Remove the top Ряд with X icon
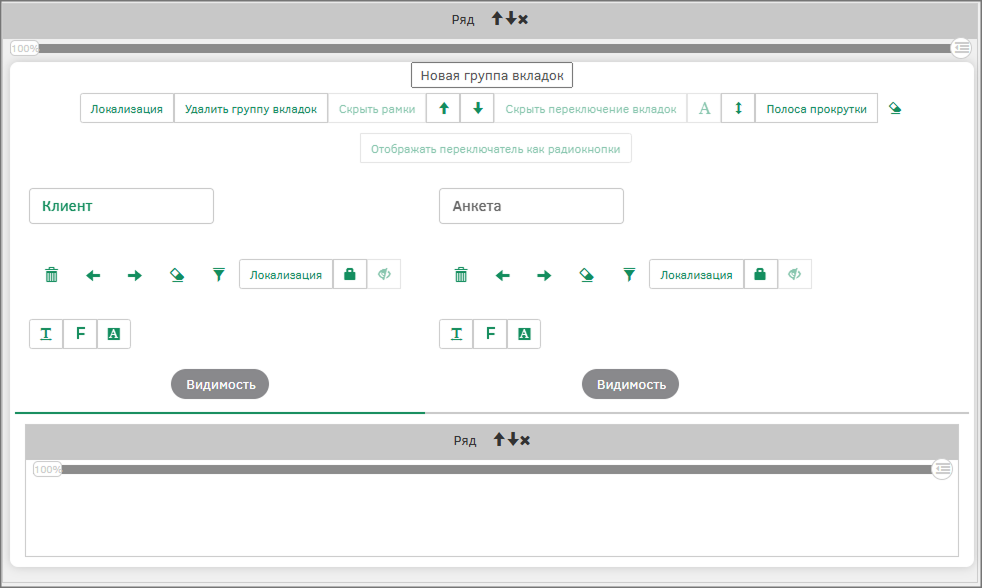Screen dimensions: 982x588 (x=523, y=19)
